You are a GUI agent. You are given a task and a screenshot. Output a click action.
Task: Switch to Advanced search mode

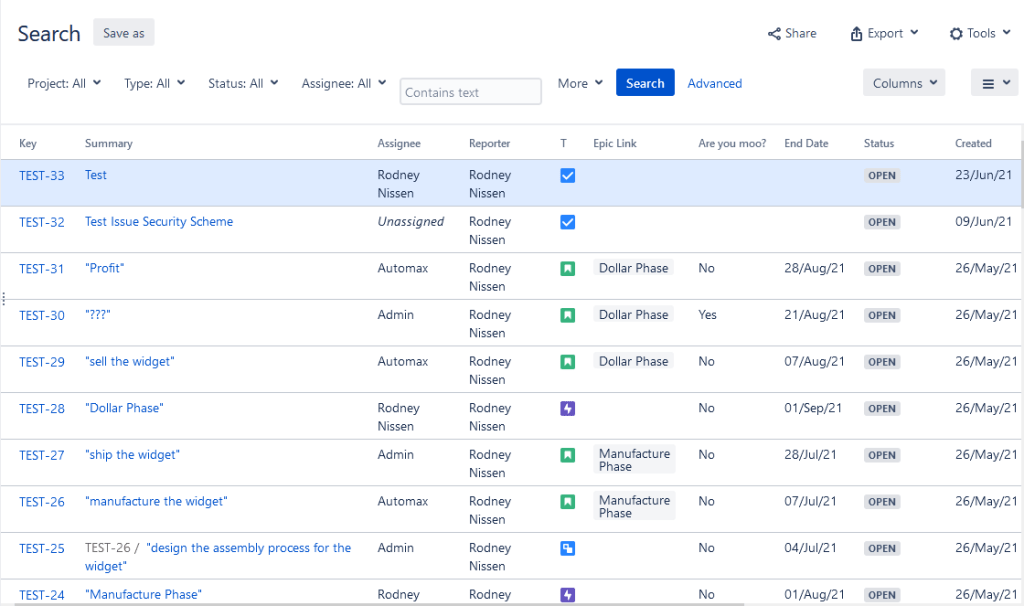[x=714, y=84]
